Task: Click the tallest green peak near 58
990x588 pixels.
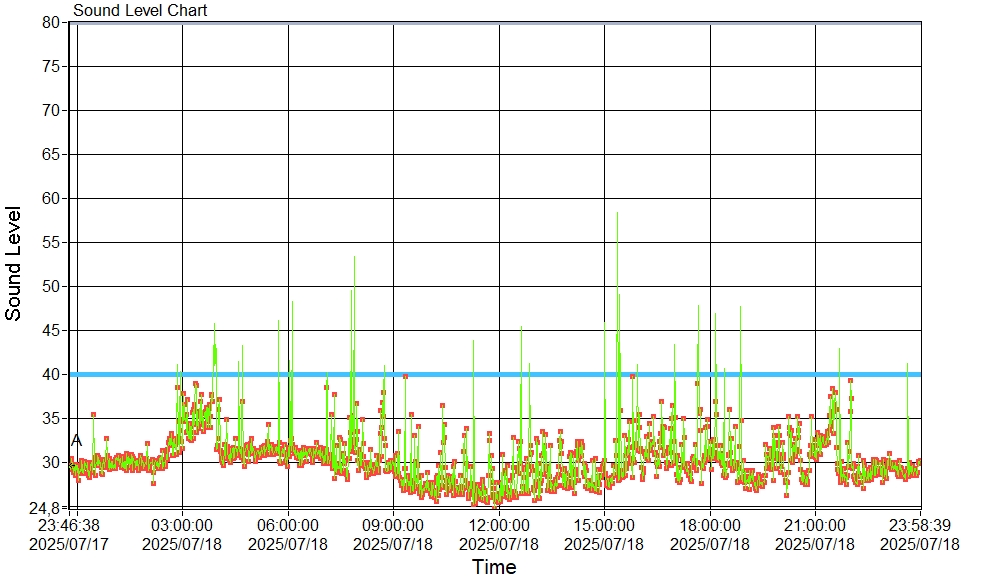Action: coord(617,214)
